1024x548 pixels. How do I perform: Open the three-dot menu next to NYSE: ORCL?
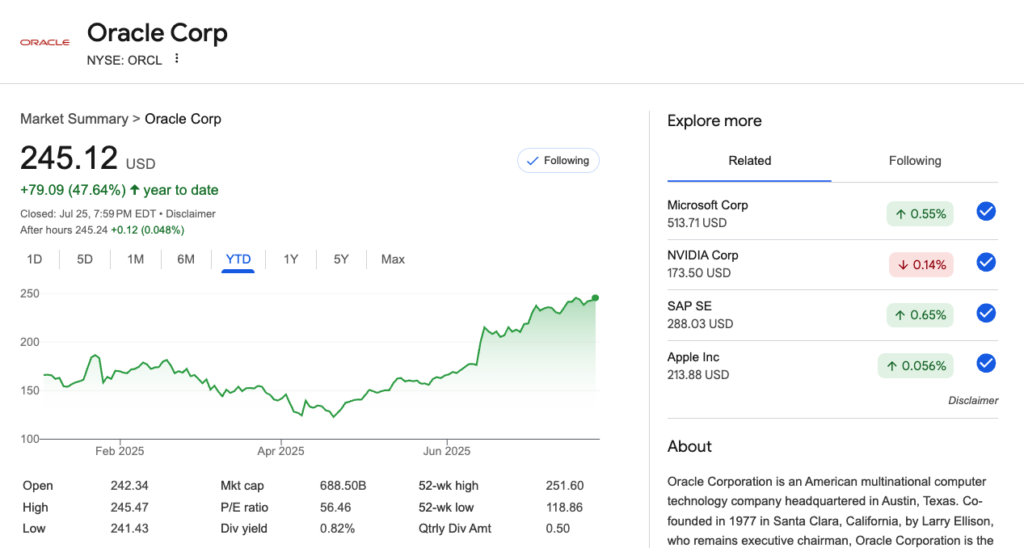point(176,59)
